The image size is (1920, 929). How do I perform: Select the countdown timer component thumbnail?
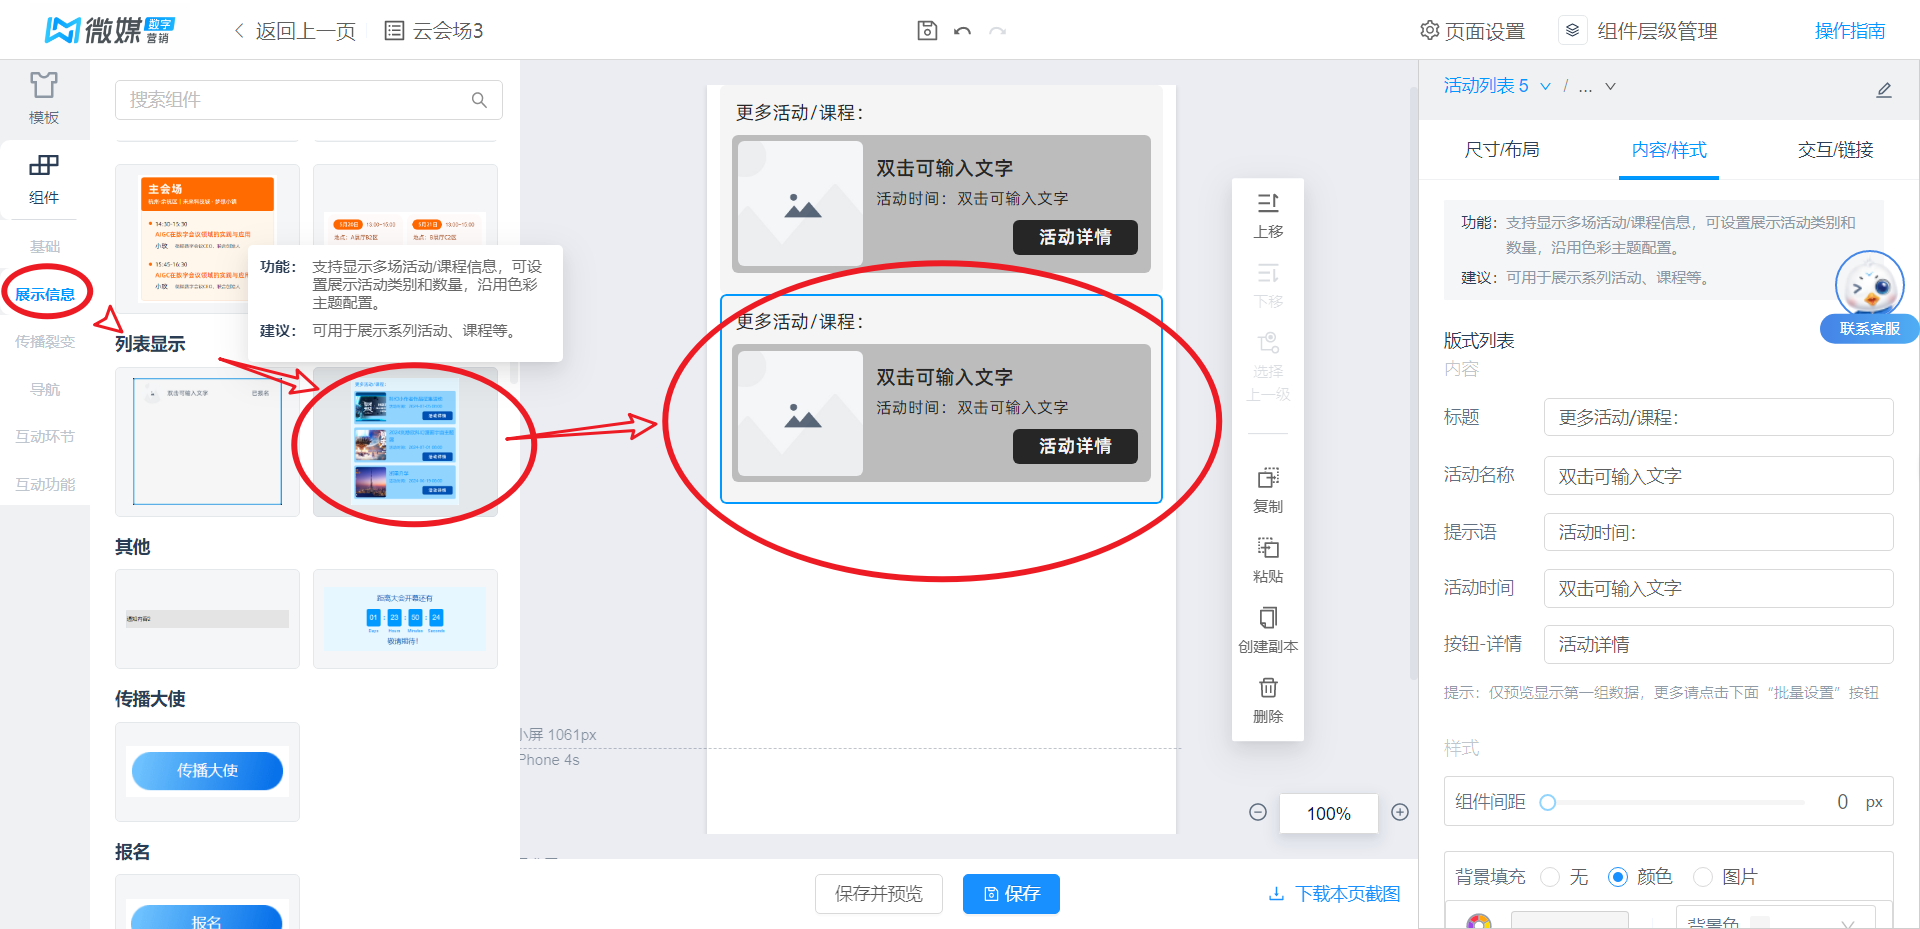(x=405, y=619)
